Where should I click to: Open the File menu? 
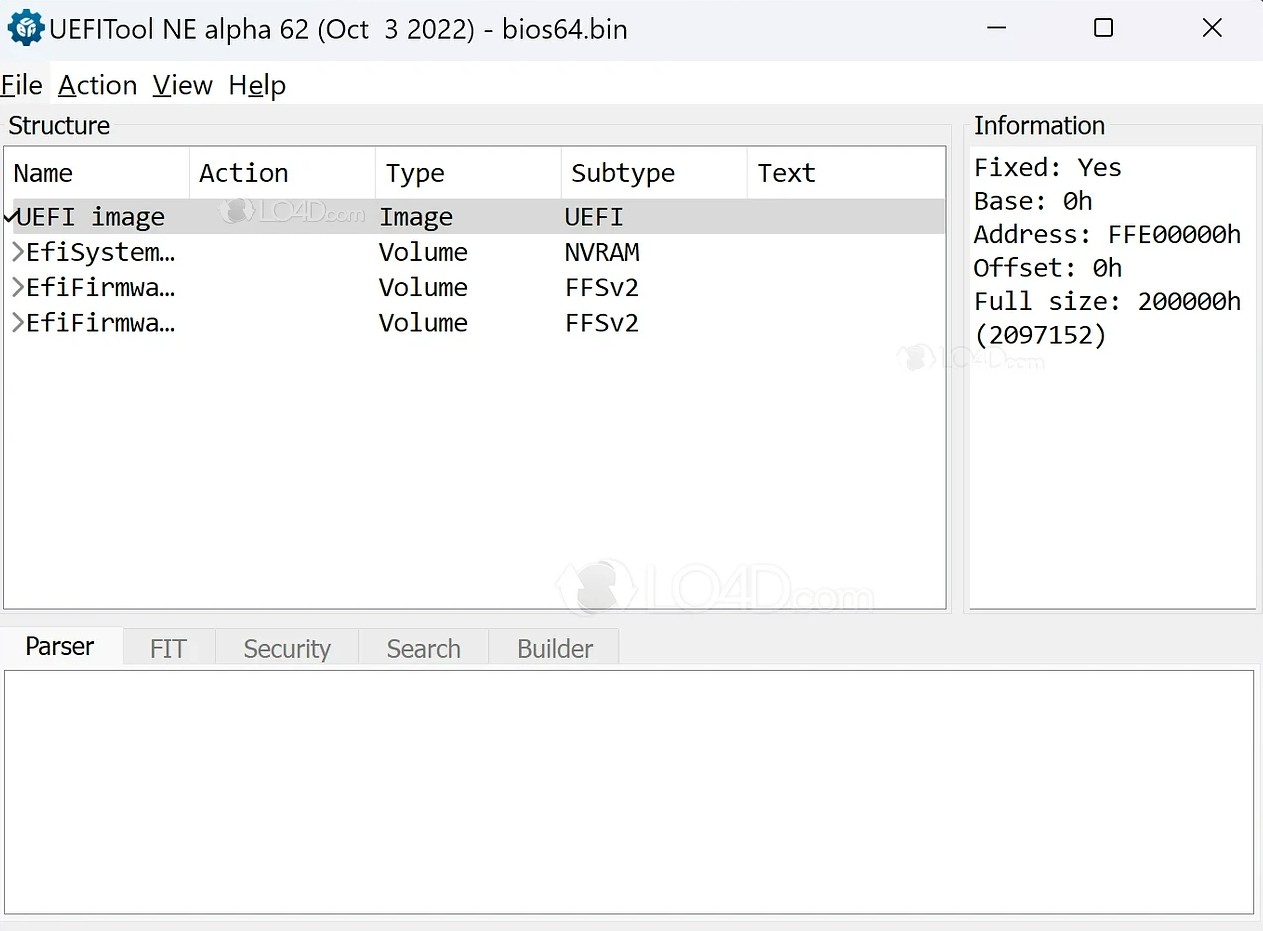point(21,85)
